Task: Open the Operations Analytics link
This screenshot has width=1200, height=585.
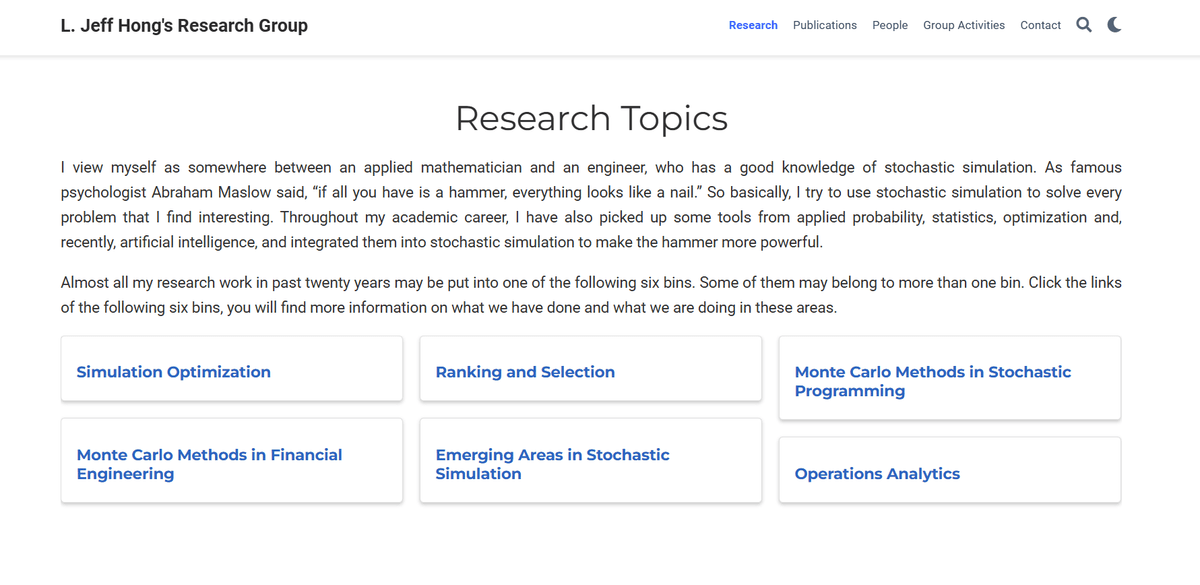Action: point(877,474)
